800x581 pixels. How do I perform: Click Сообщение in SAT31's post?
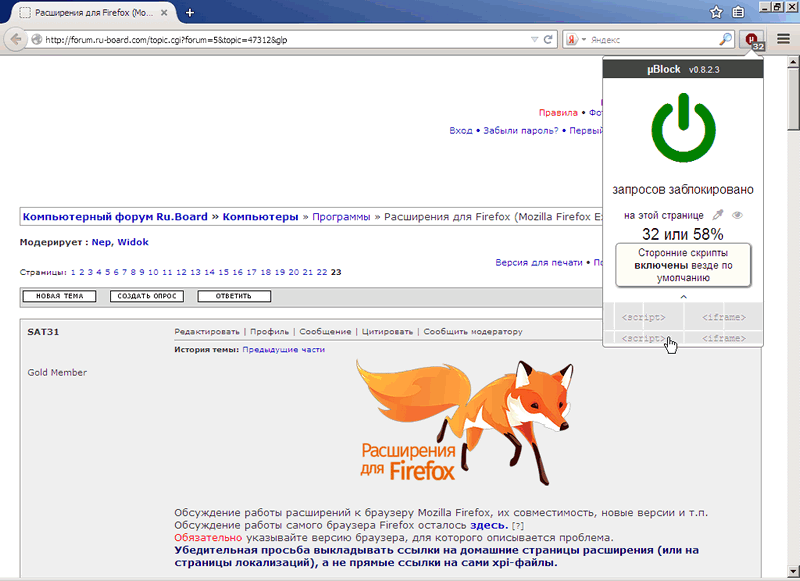325,332
